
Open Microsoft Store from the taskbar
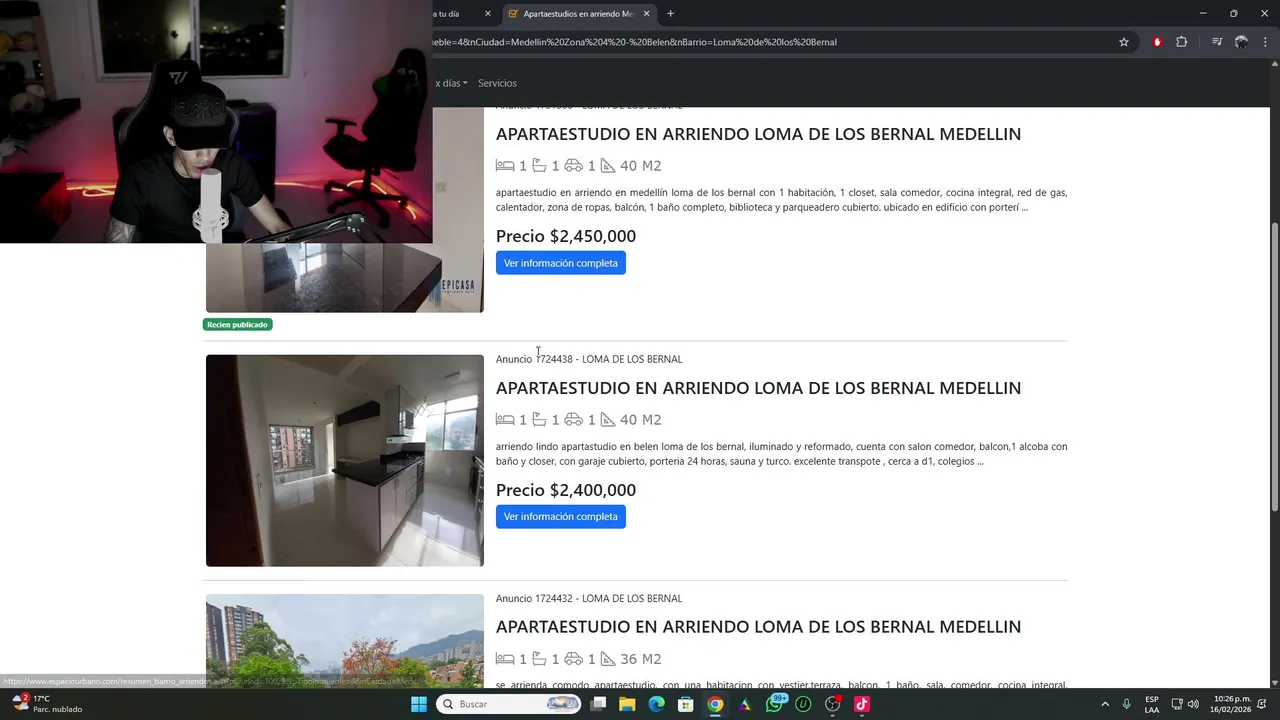(x=686, y=704)
